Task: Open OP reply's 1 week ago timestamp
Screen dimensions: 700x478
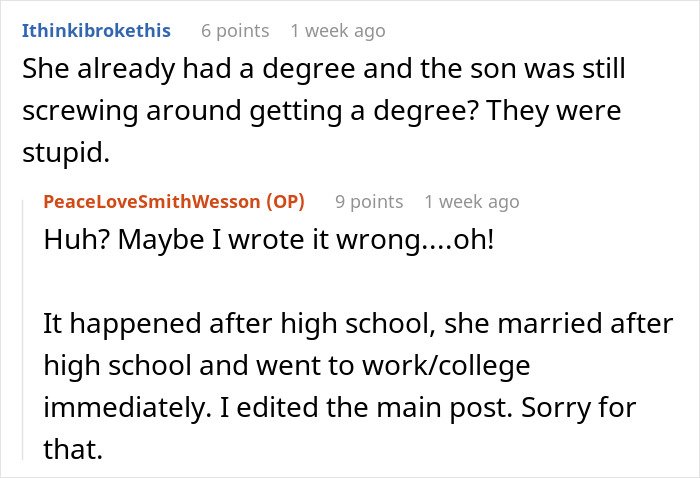Action: (471, 201)
